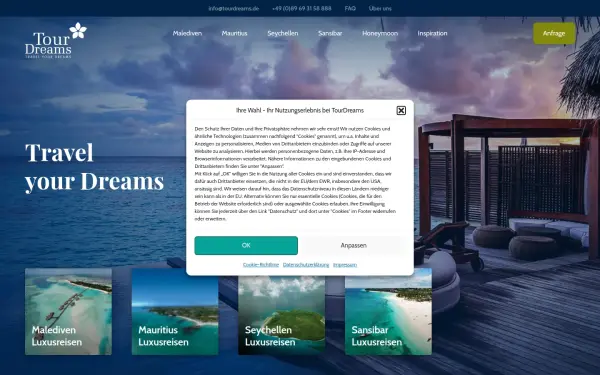Open the FAQ link in top bar
The image size is (600, 375).
pos(350,8)
